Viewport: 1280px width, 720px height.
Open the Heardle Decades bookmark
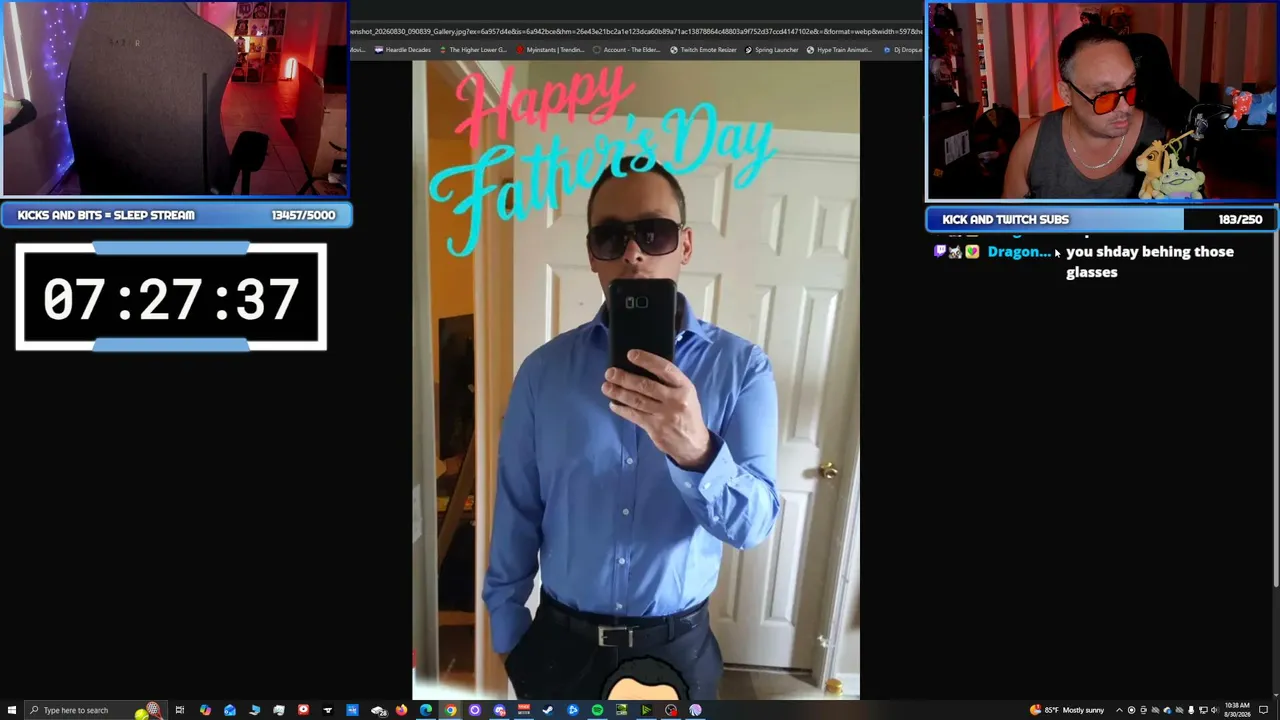pos(403,50)
